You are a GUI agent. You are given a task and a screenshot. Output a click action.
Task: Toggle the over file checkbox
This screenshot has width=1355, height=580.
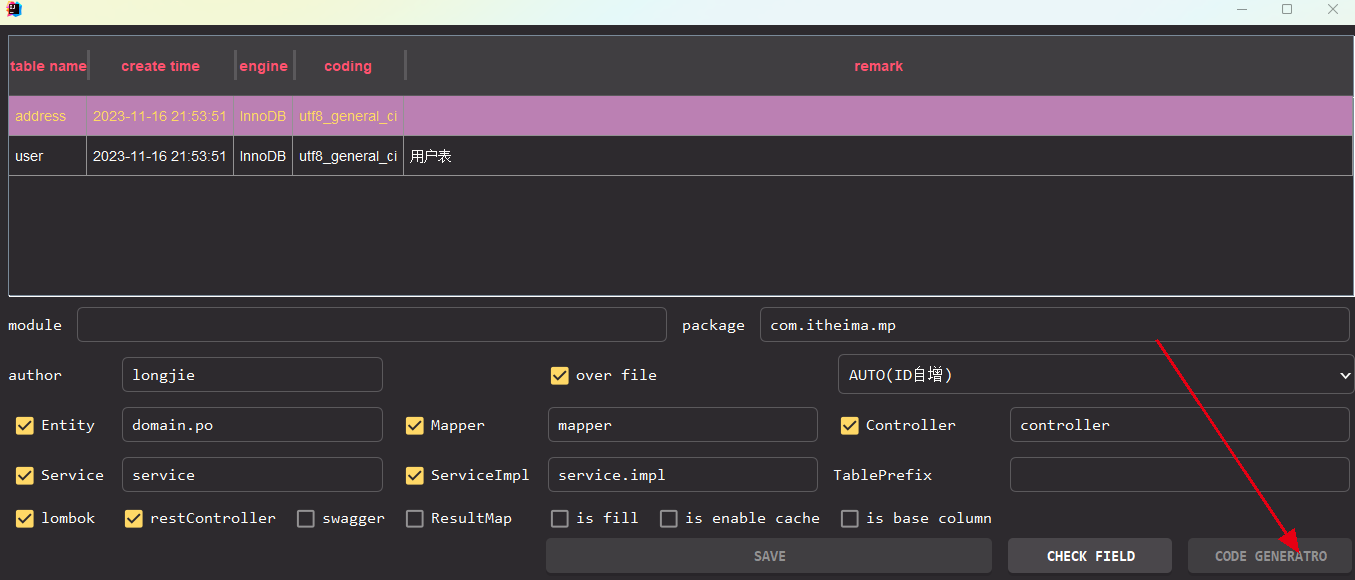(560, 376)
